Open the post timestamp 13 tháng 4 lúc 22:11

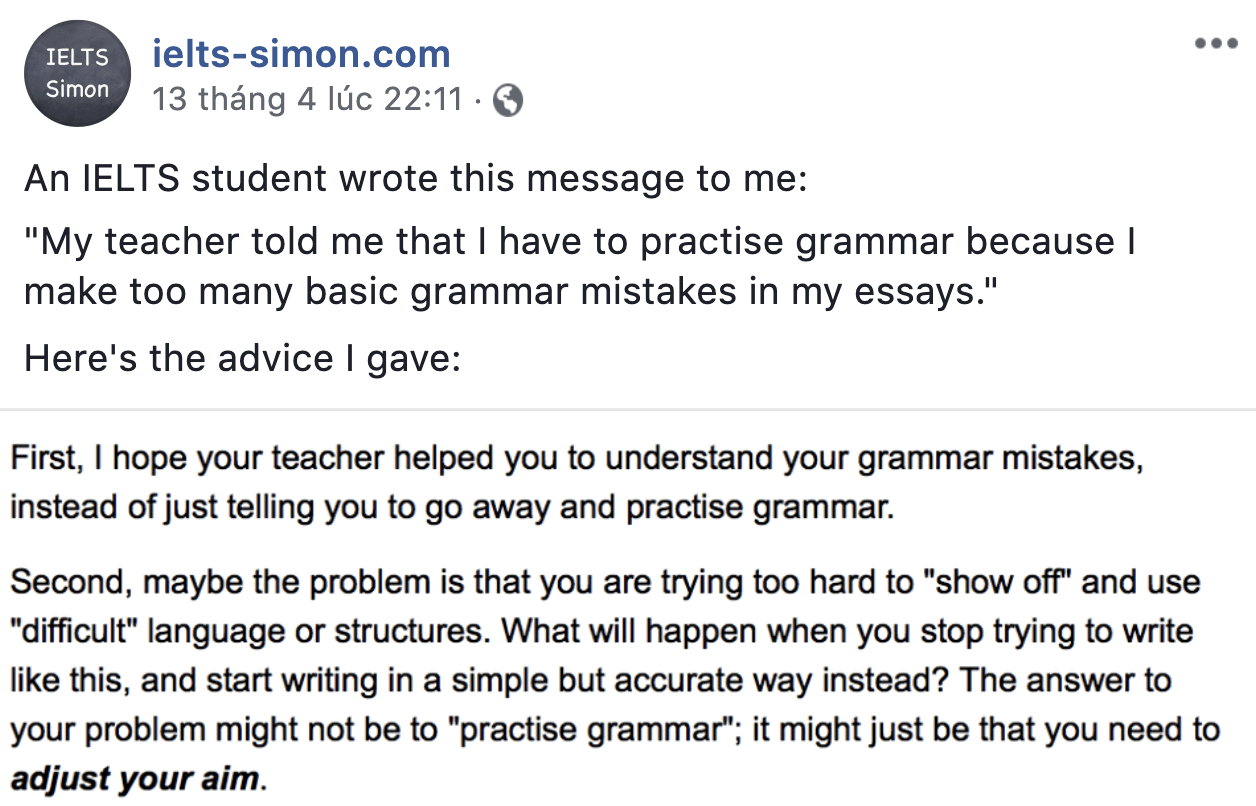coord(308,99)
